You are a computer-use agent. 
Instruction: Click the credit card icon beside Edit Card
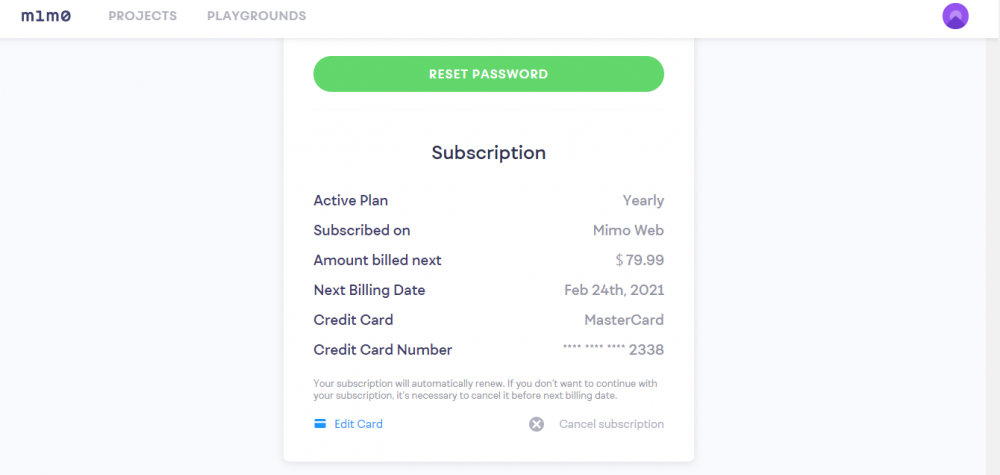pos(320,424)
